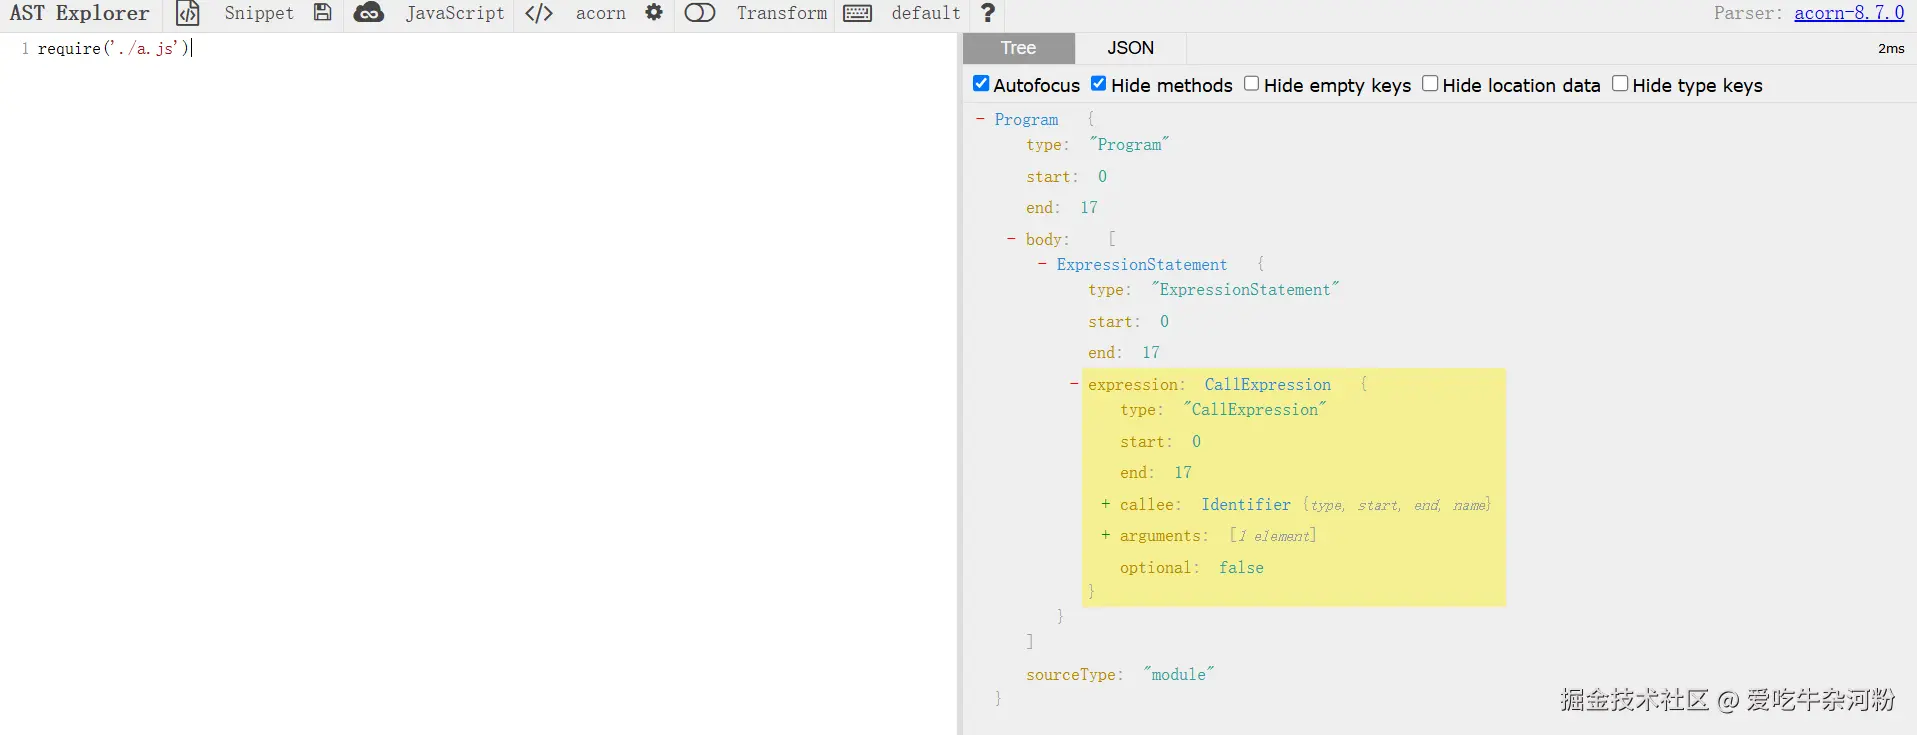
Task: Click the CallExpression type name
Action: pos(1268,384)
